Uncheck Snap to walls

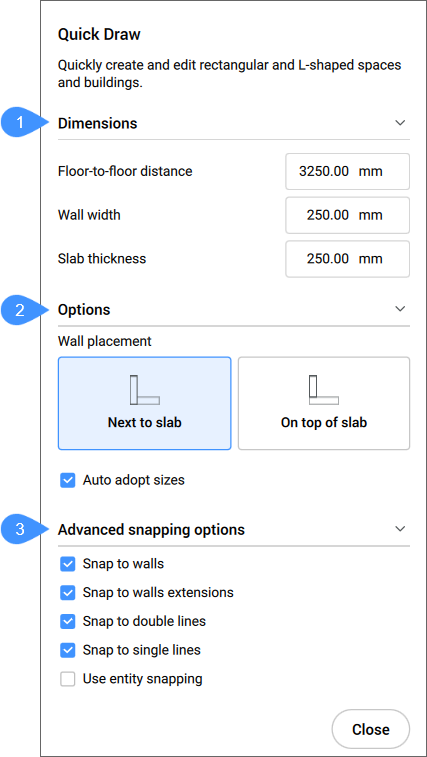pos(68,564)
